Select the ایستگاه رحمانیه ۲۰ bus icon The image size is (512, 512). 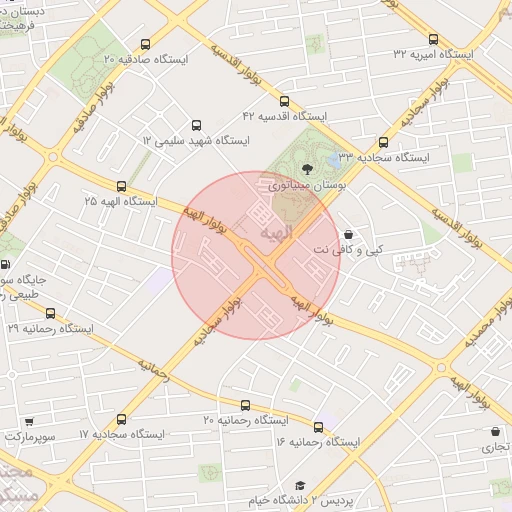[246, 405]
